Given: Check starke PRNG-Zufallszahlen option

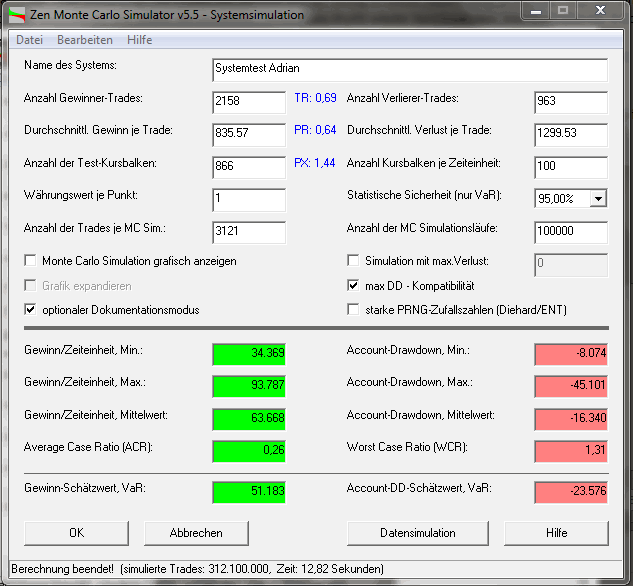Looking at the screenshot, I should [353, 310].
